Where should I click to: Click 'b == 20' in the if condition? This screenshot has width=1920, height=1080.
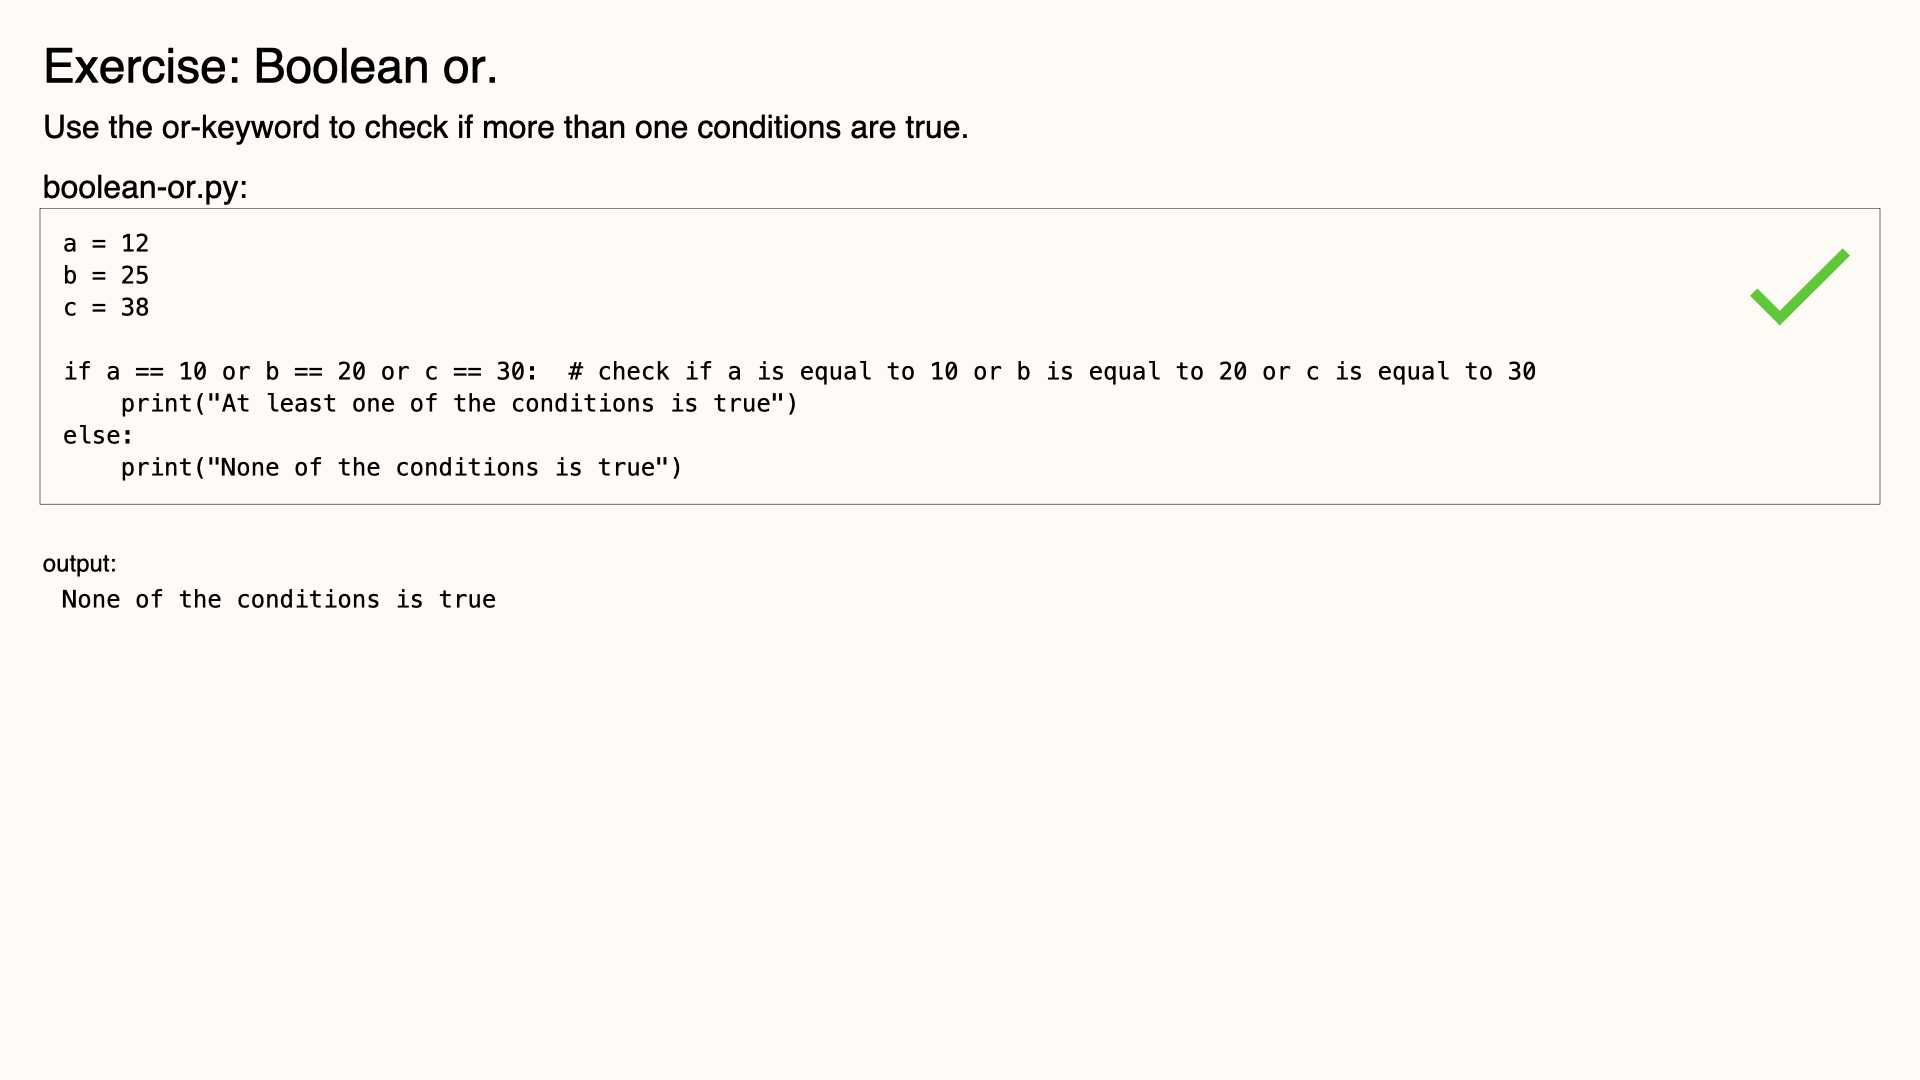[x=316, y=372]
